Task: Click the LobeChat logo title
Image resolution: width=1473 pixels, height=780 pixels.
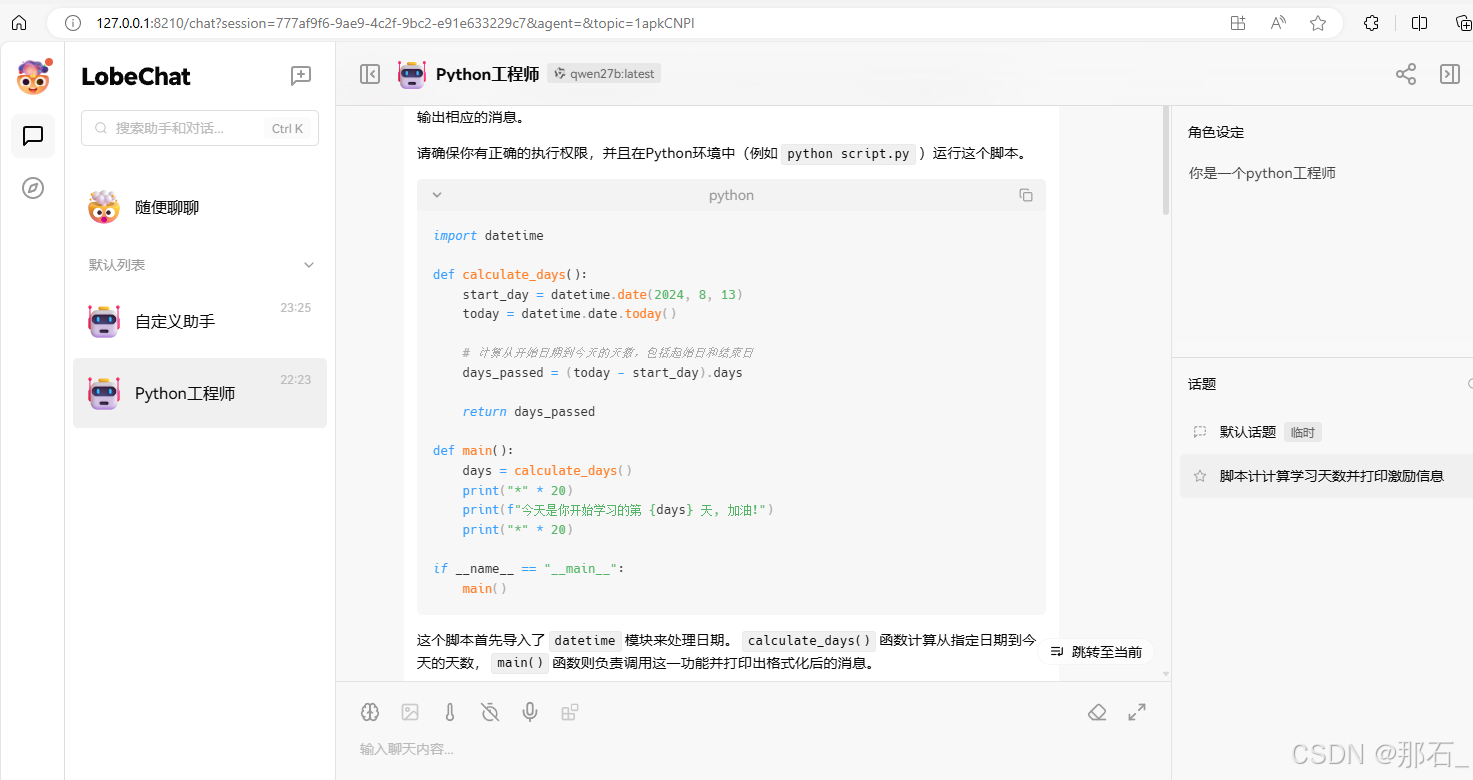Action: (x=136, y=76)
